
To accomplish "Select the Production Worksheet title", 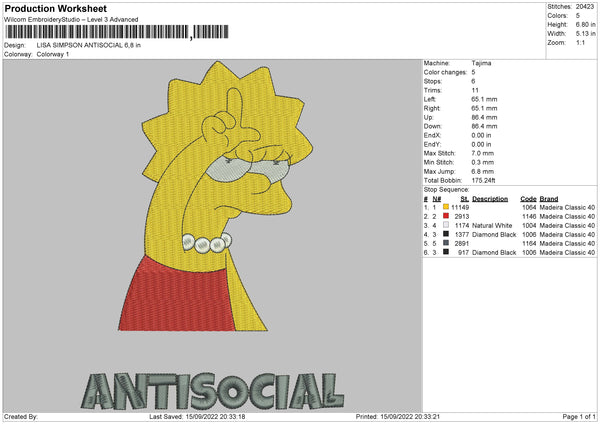I will point(55,8).
